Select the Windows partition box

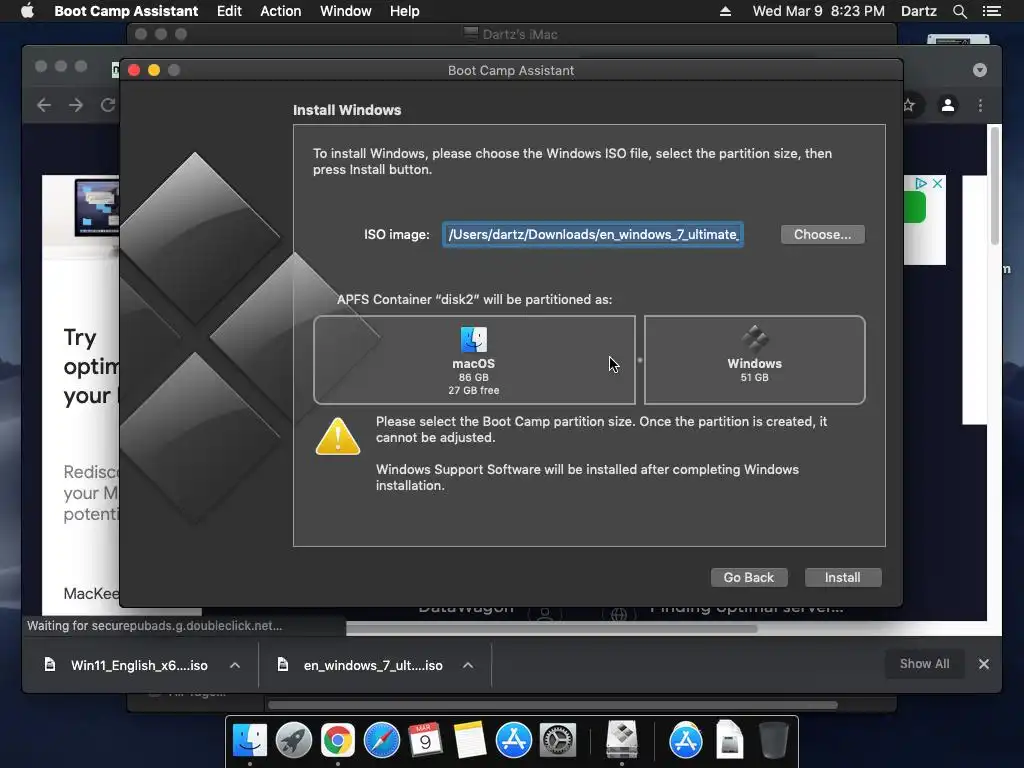click(x=754, y=360)
